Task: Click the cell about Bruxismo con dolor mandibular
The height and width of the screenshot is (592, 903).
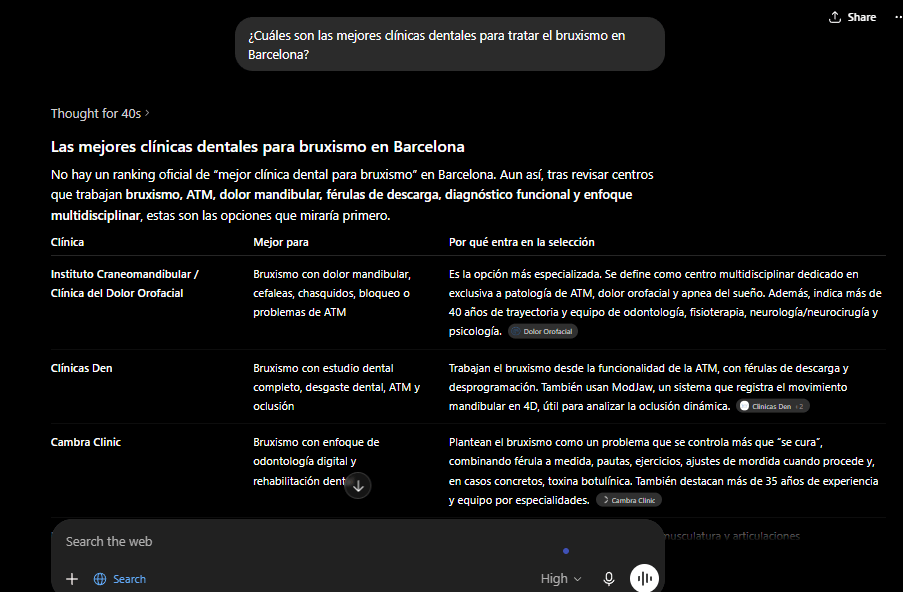Action: [332, 293]
